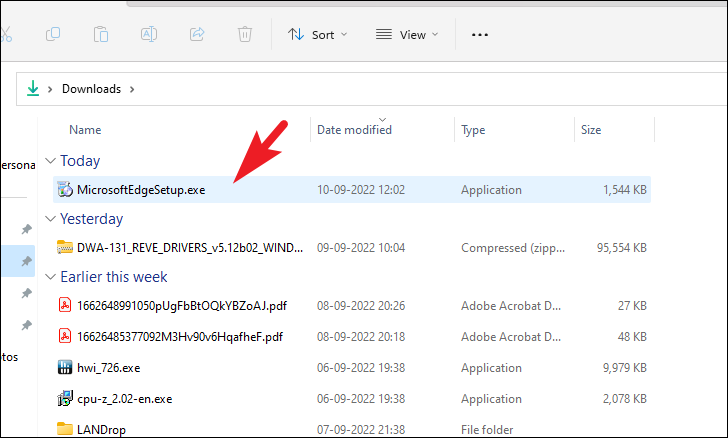728x438 pixels.
Task: Click the 27 KB size cell
Action: [632, 306]
